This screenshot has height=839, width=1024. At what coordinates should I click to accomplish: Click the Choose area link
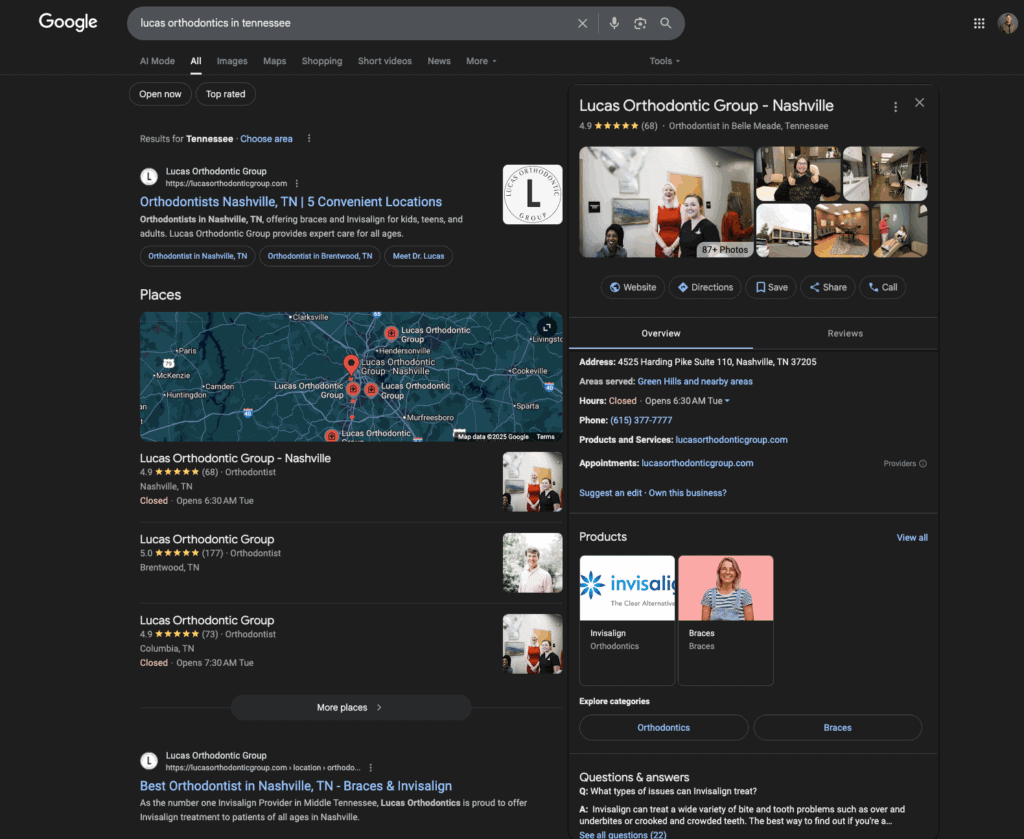point(266,139)
